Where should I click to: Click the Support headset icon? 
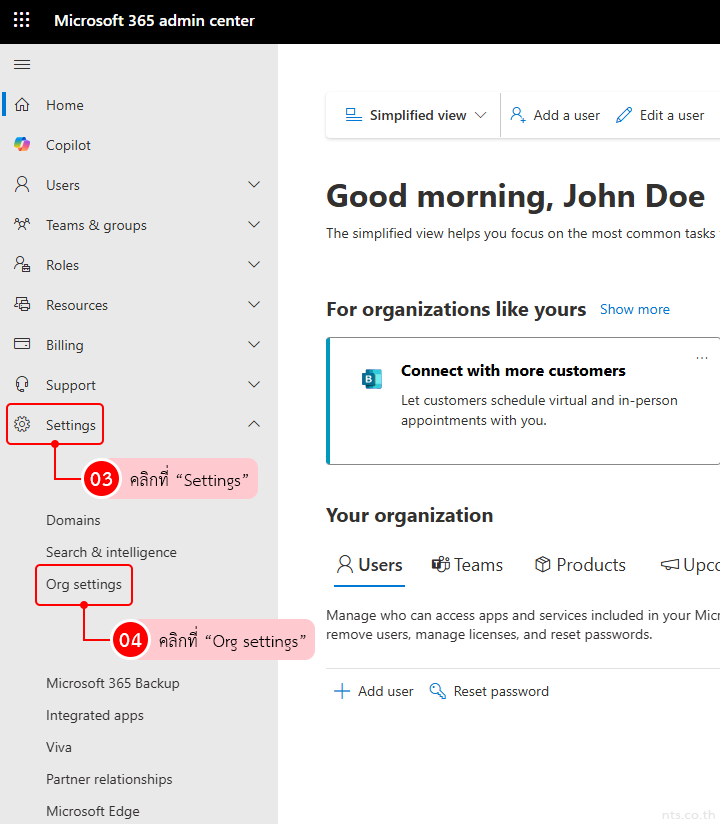22,384
